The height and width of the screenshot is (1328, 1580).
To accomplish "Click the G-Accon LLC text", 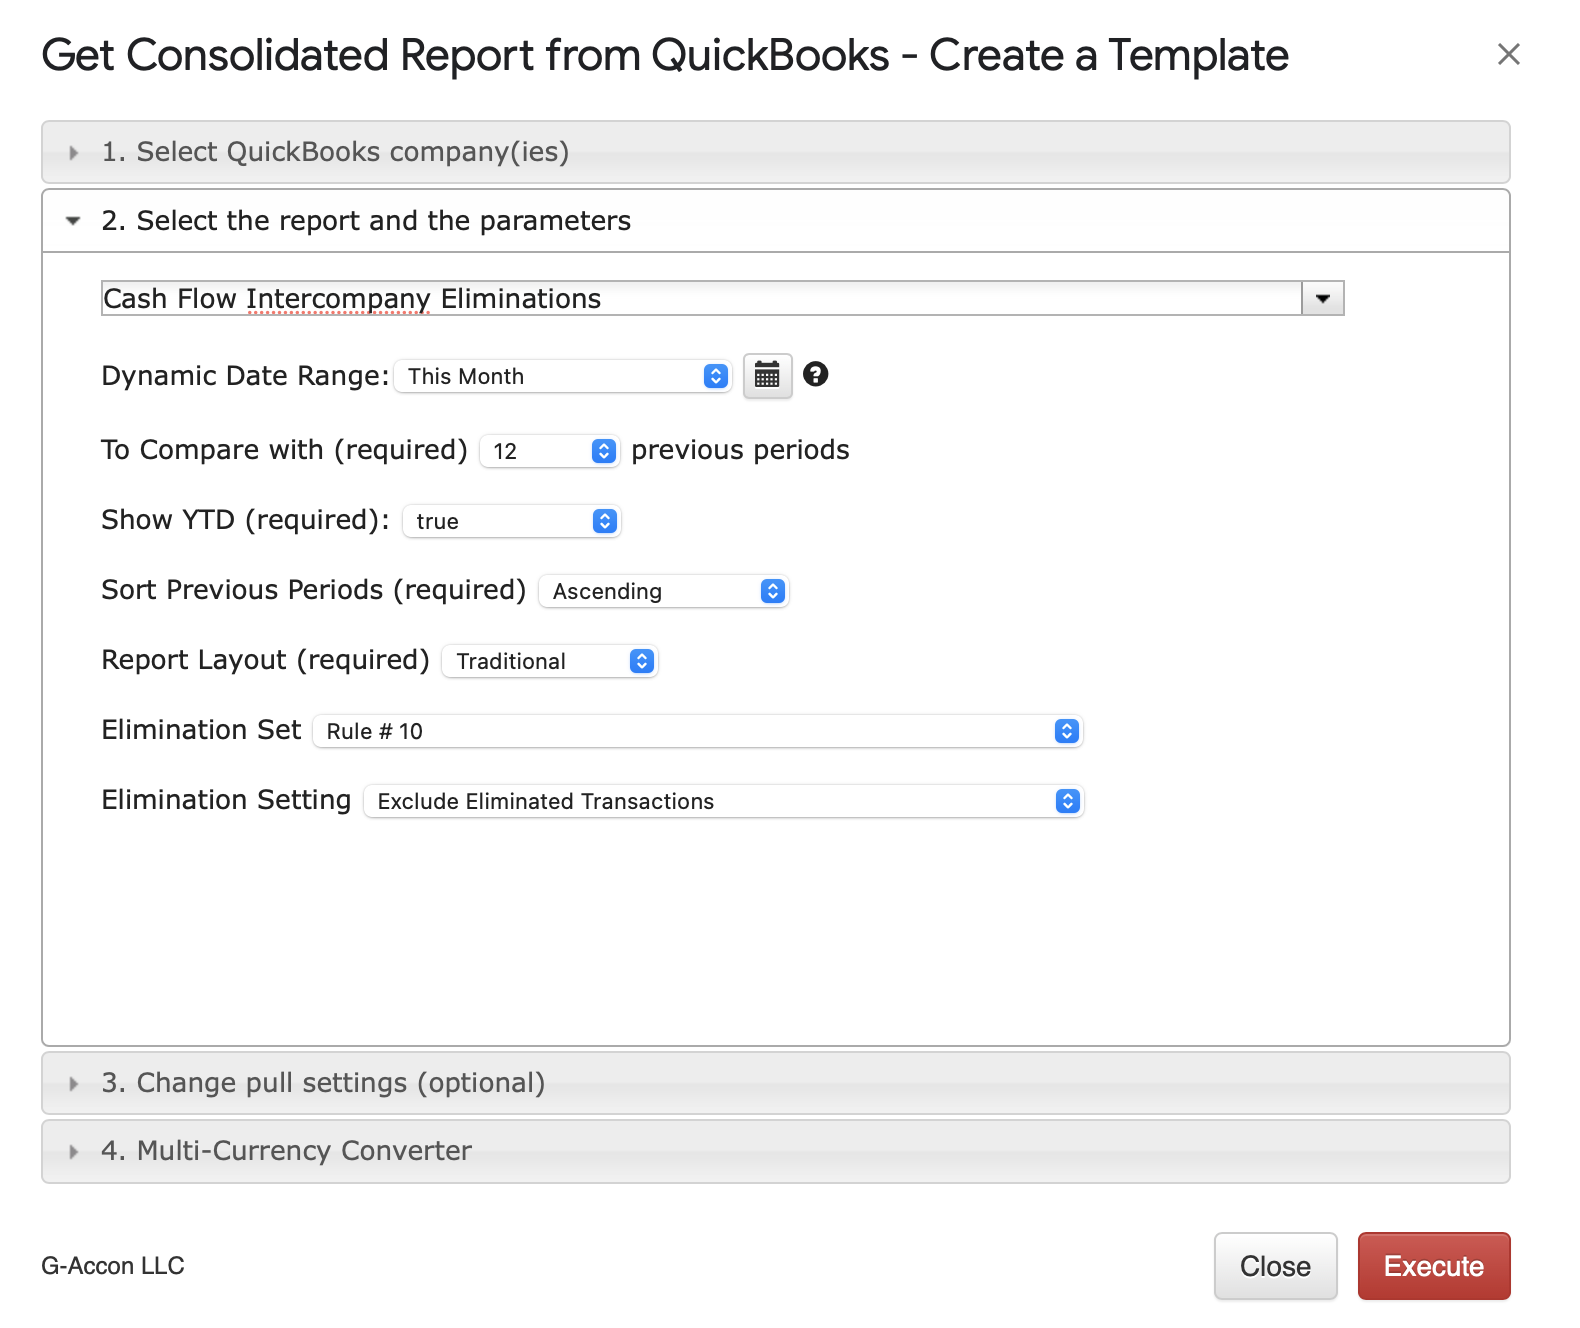I will [113, 1266].
